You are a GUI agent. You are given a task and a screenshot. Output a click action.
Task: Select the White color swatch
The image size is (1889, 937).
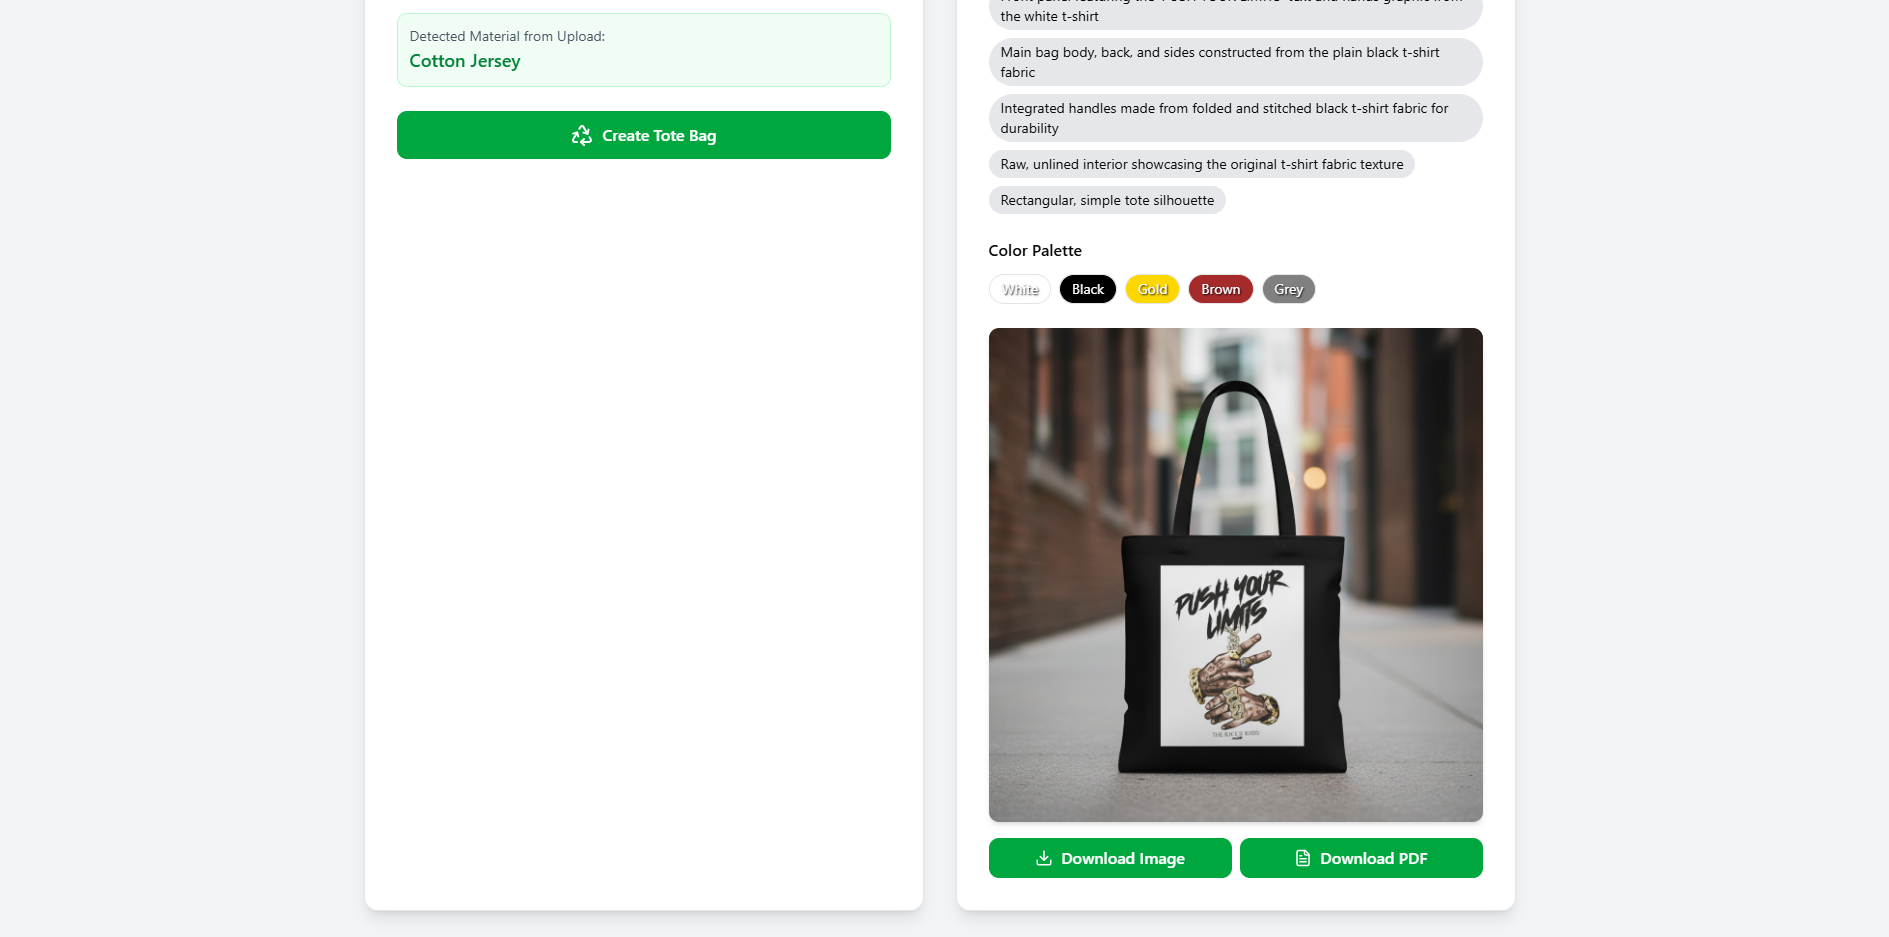[1020, 289]
